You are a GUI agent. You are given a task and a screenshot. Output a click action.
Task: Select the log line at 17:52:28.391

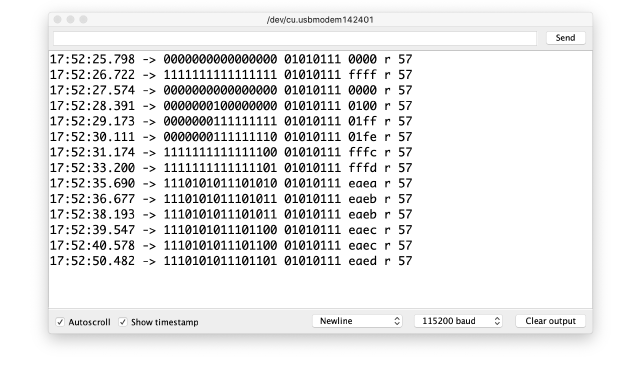[231, 106]
